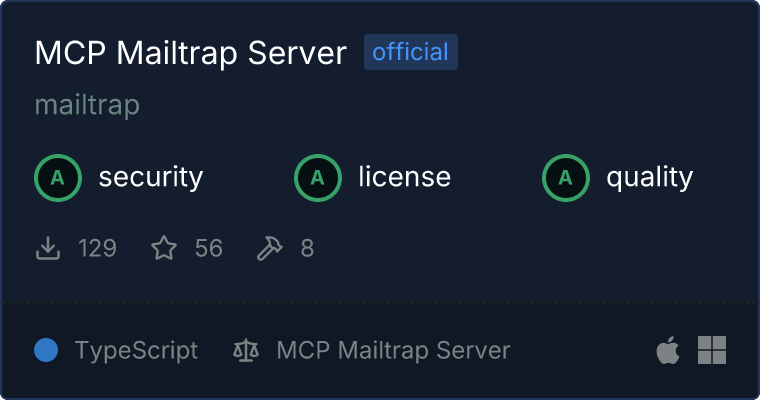The width and height of the screenshot is (760, 400).
Task: Click the official badge
Action: (x=411, y=52)
